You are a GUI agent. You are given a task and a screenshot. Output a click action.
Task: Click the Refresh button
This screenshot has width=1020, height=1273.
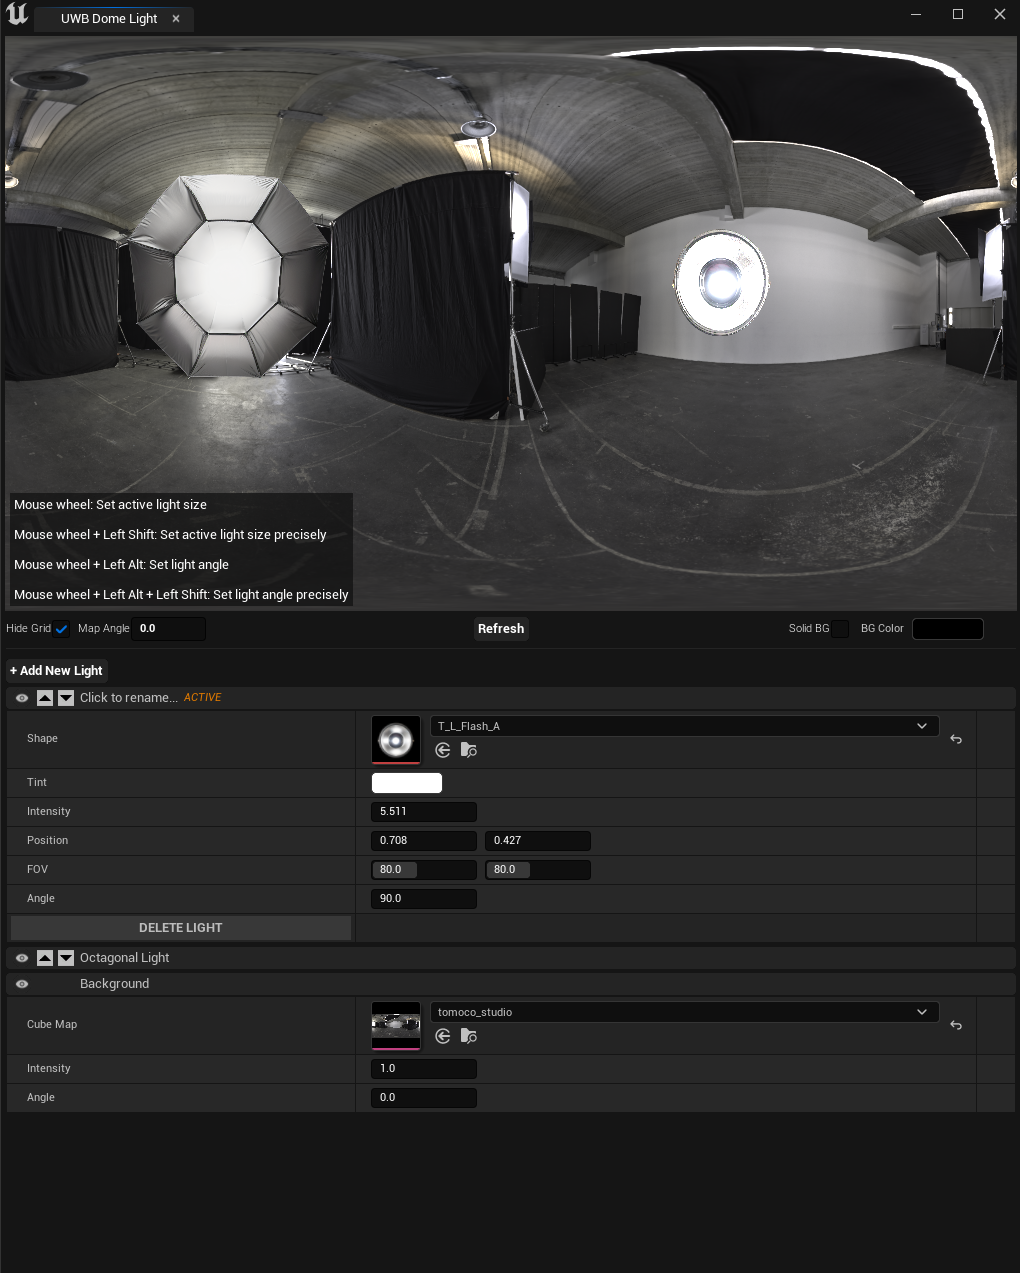(501, 629)
